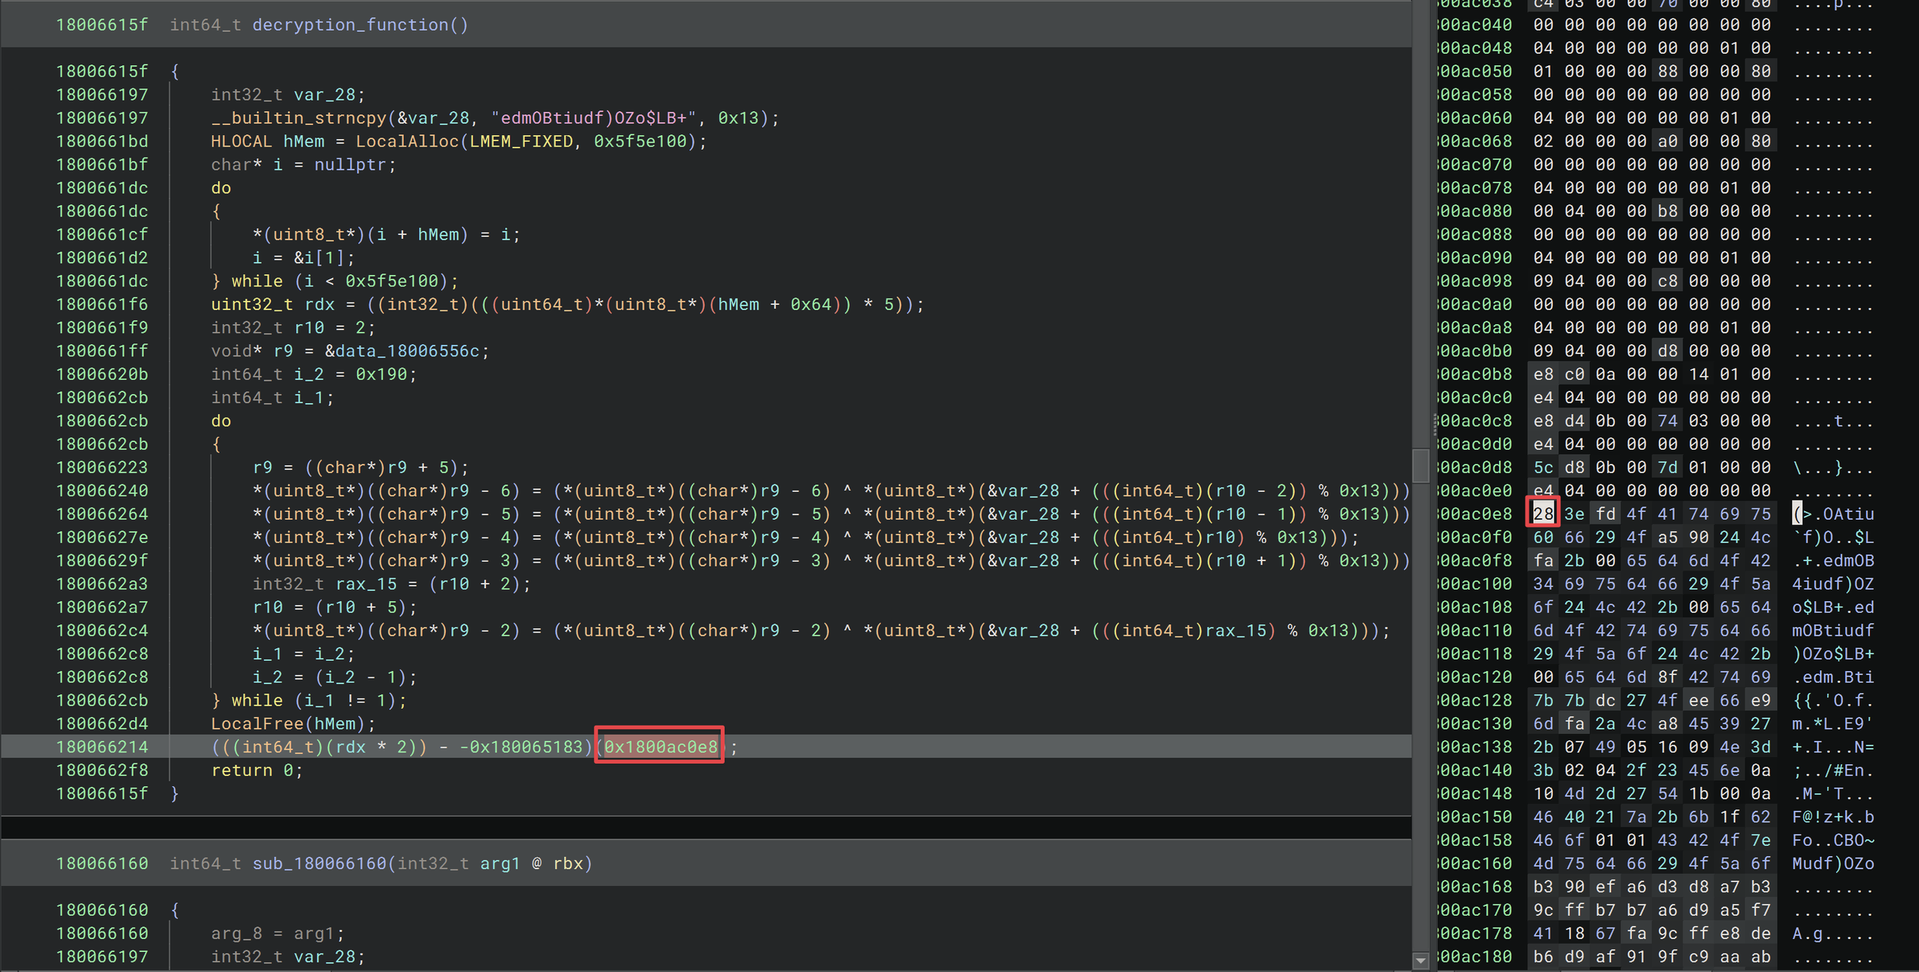The width and height of the screenshot is (1919, 972).
Task: Click the decompiler view scrollbar thumb
Action: tap(1421, 466)
